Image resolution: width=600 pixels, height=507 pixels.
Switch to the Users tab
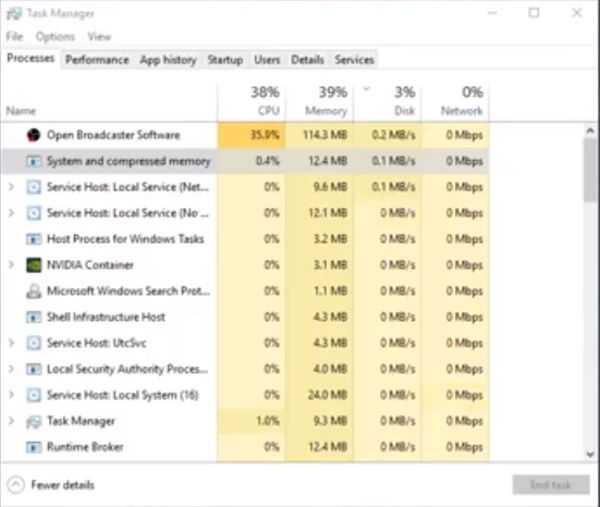(x=267, y=60)
